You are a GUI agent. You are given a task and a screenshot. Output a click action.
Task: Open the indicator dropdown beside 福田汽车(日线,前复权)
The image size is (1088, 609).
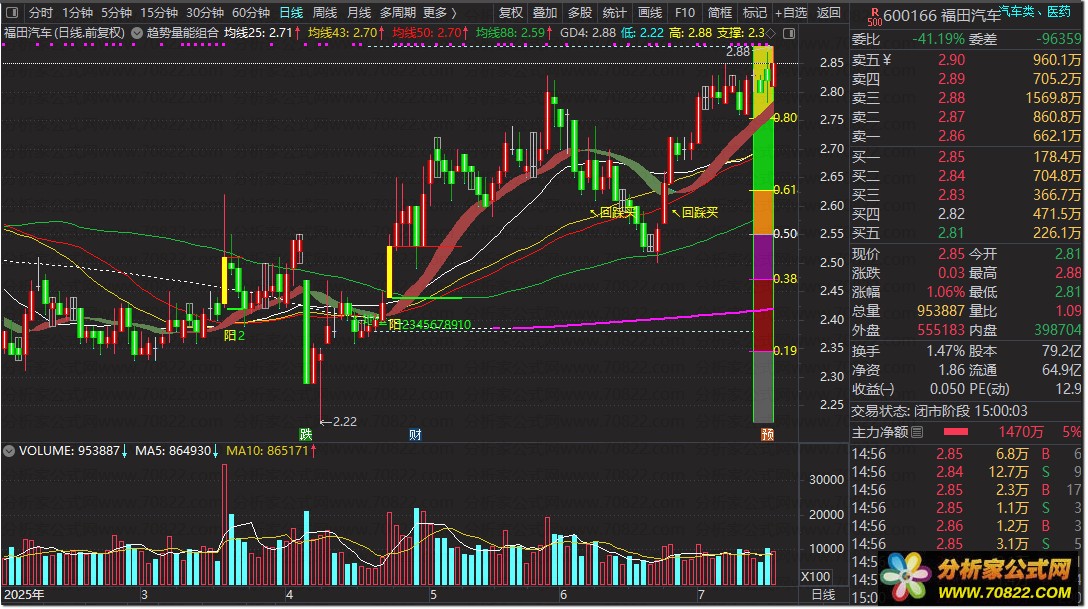tap(137, 33)
